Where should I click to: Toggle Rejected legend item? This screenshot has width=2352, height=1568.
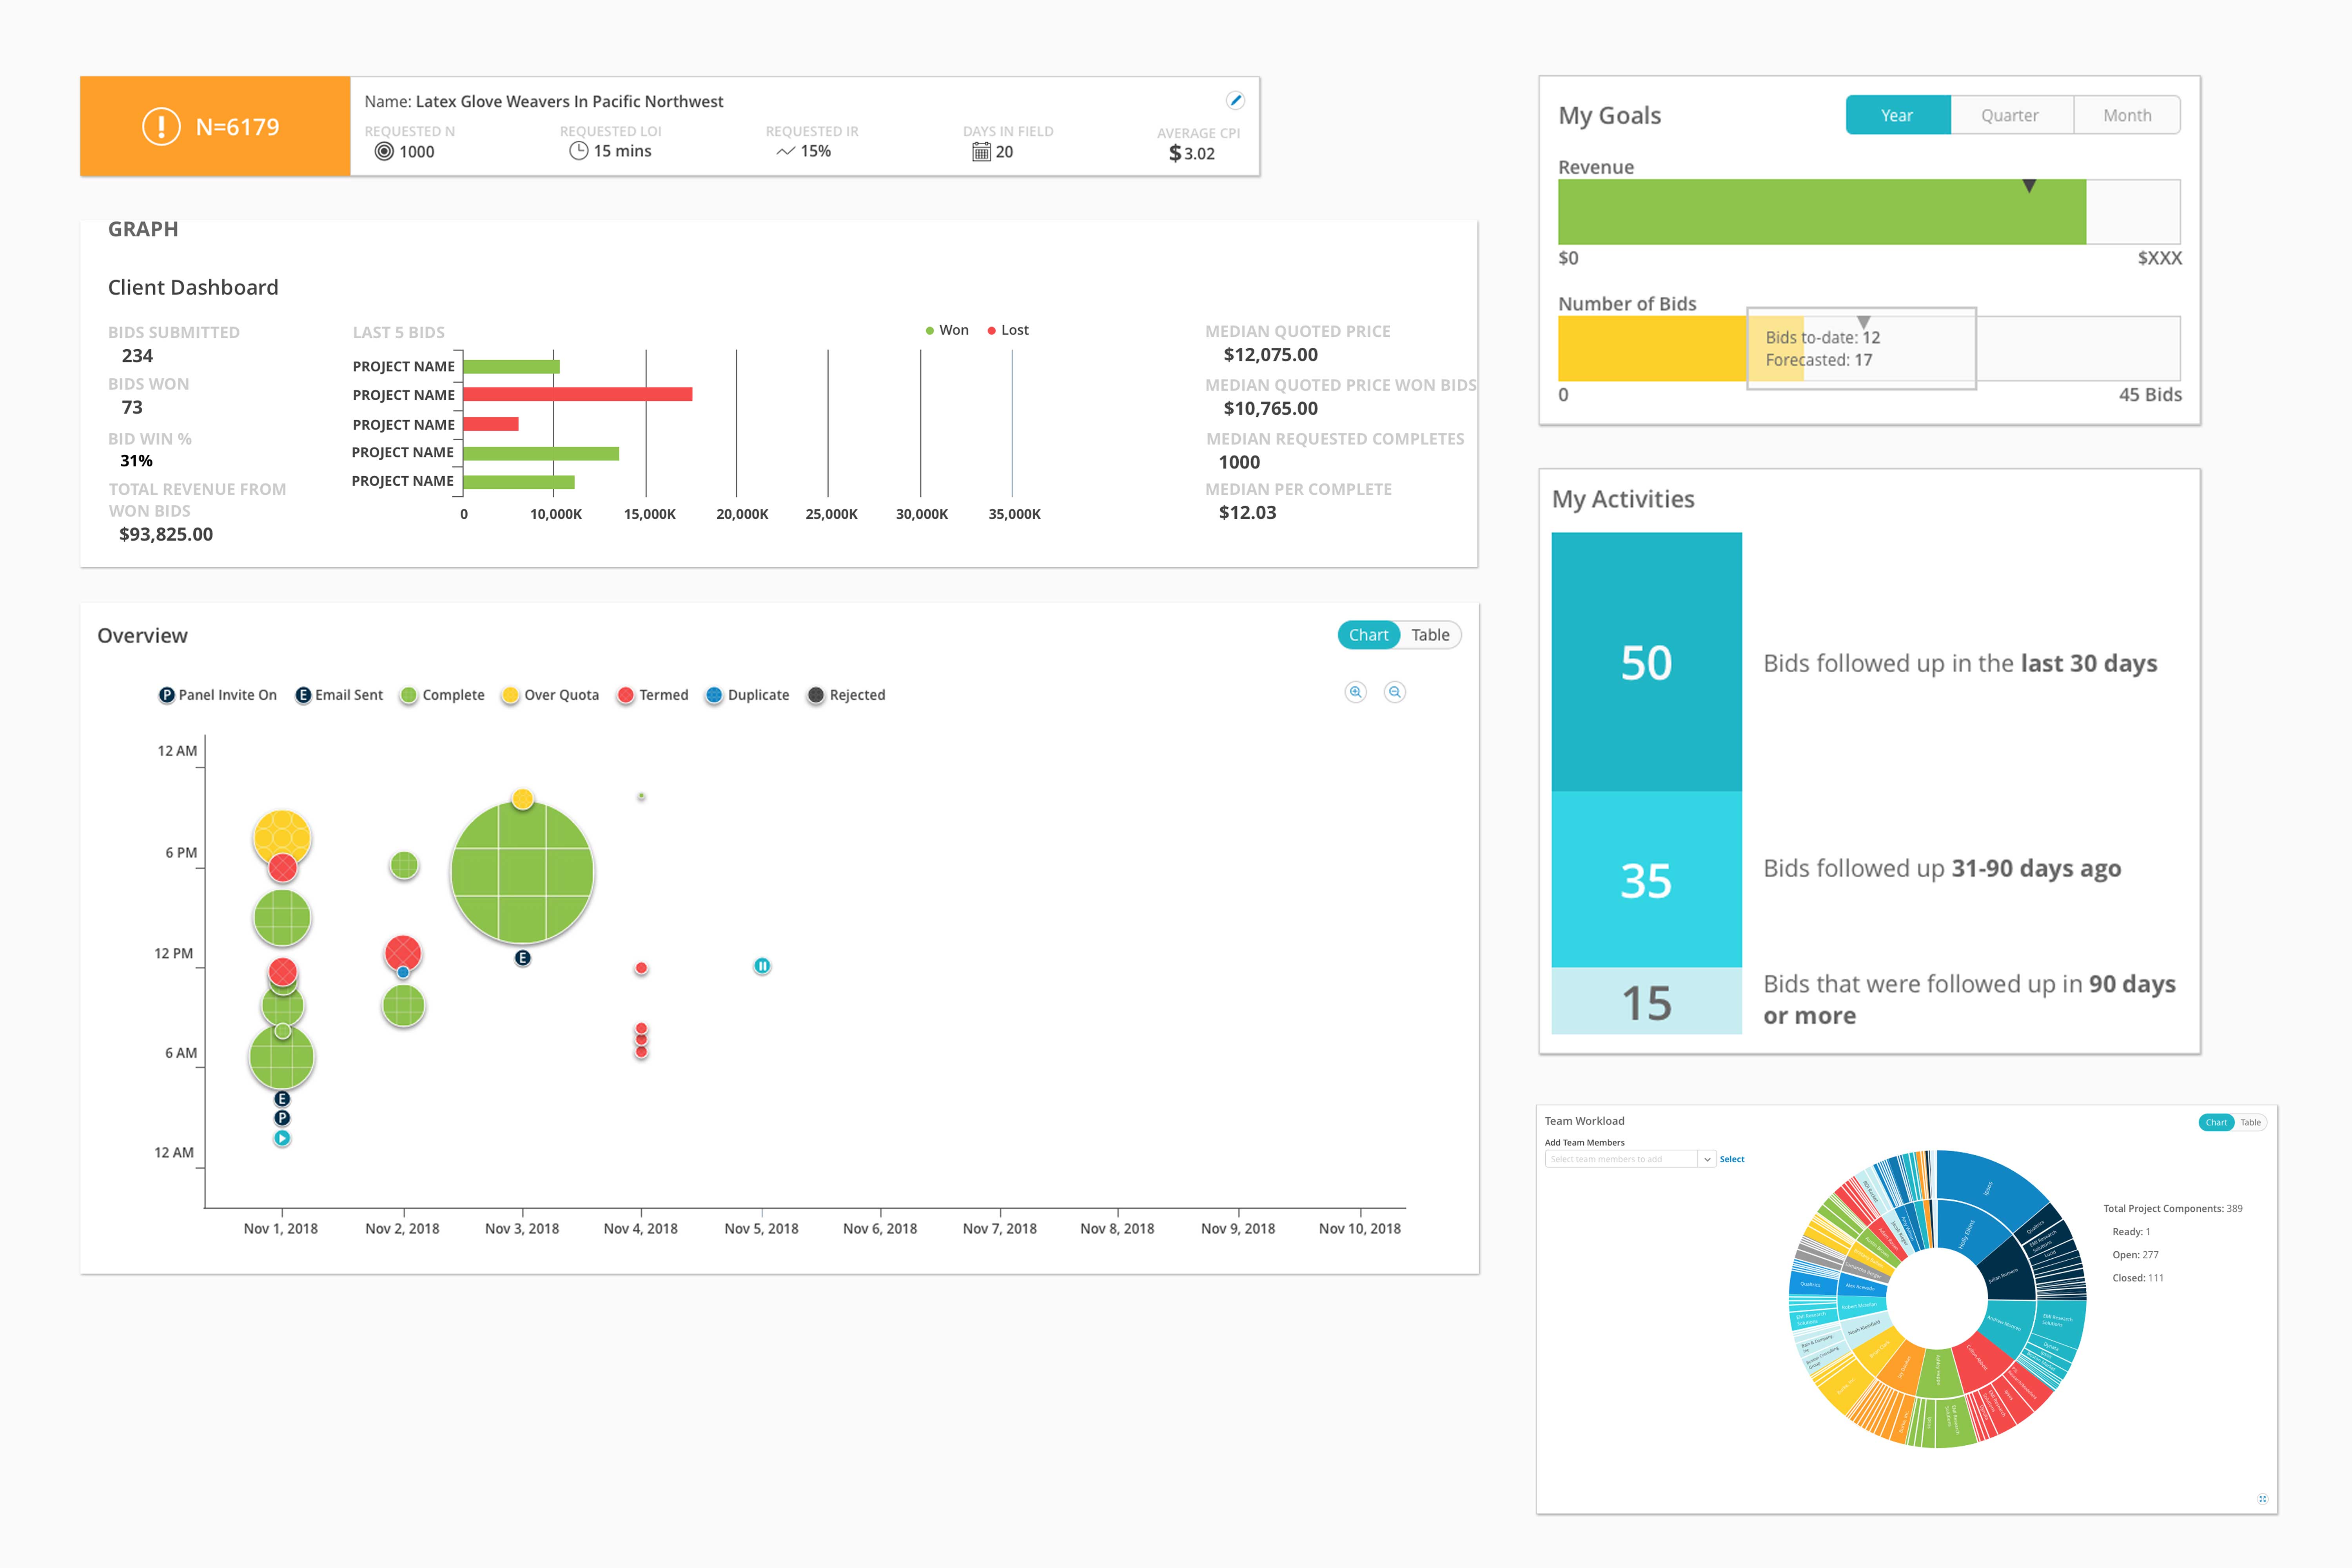pos(846,695)
